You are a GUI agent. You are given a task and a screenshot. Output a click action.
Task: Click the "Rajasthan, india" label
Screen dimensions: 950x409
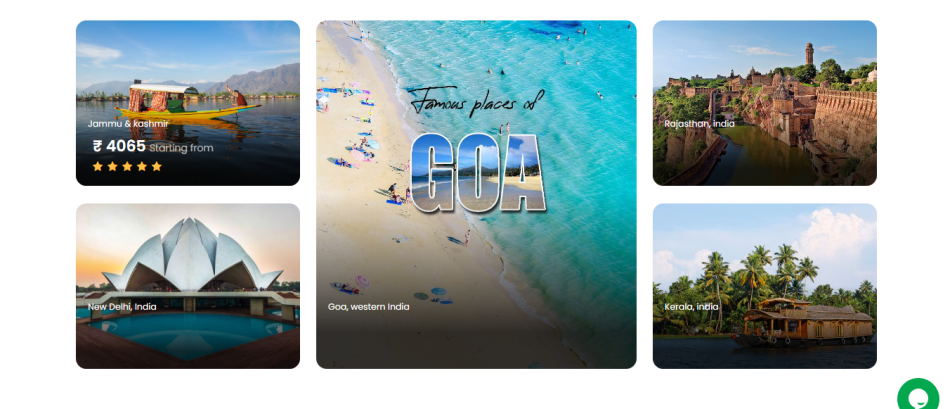[699, 124]
